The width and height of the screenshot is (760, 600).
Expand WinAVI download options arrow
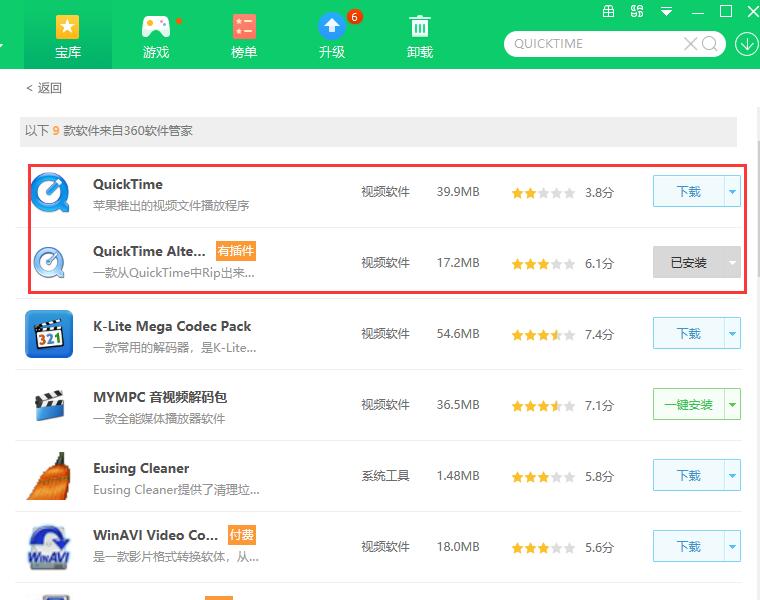(x=732, y=546)
